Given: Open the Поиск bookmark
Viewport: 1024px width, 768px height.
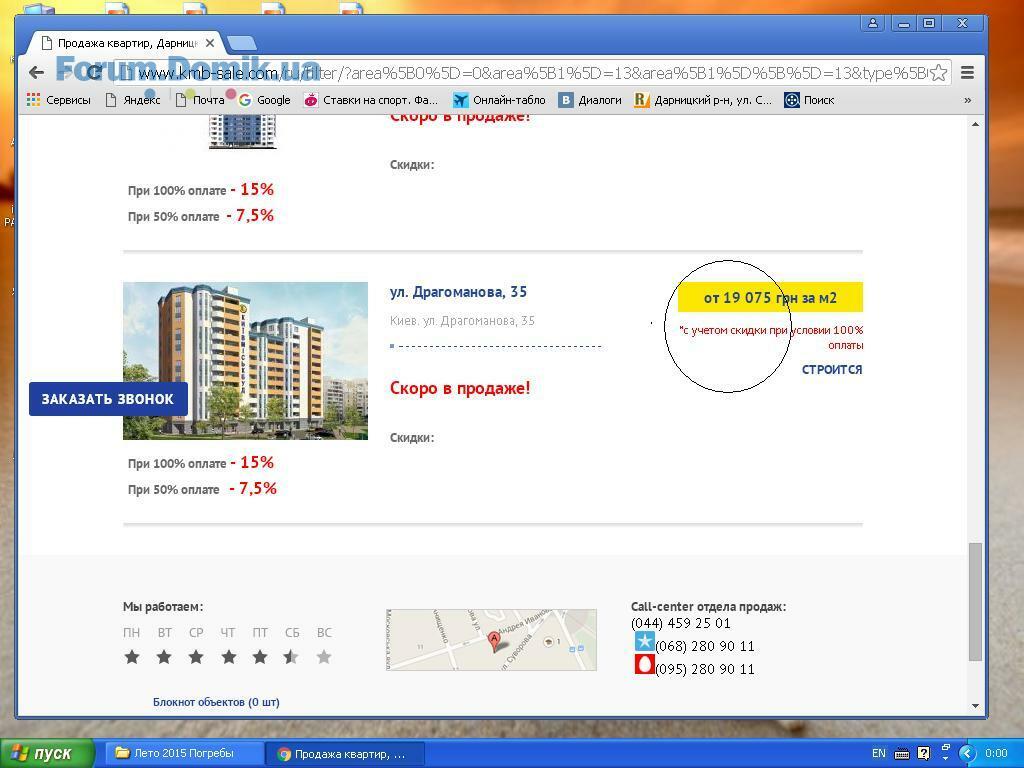Looking at the screenshot, I should point(809,100).
